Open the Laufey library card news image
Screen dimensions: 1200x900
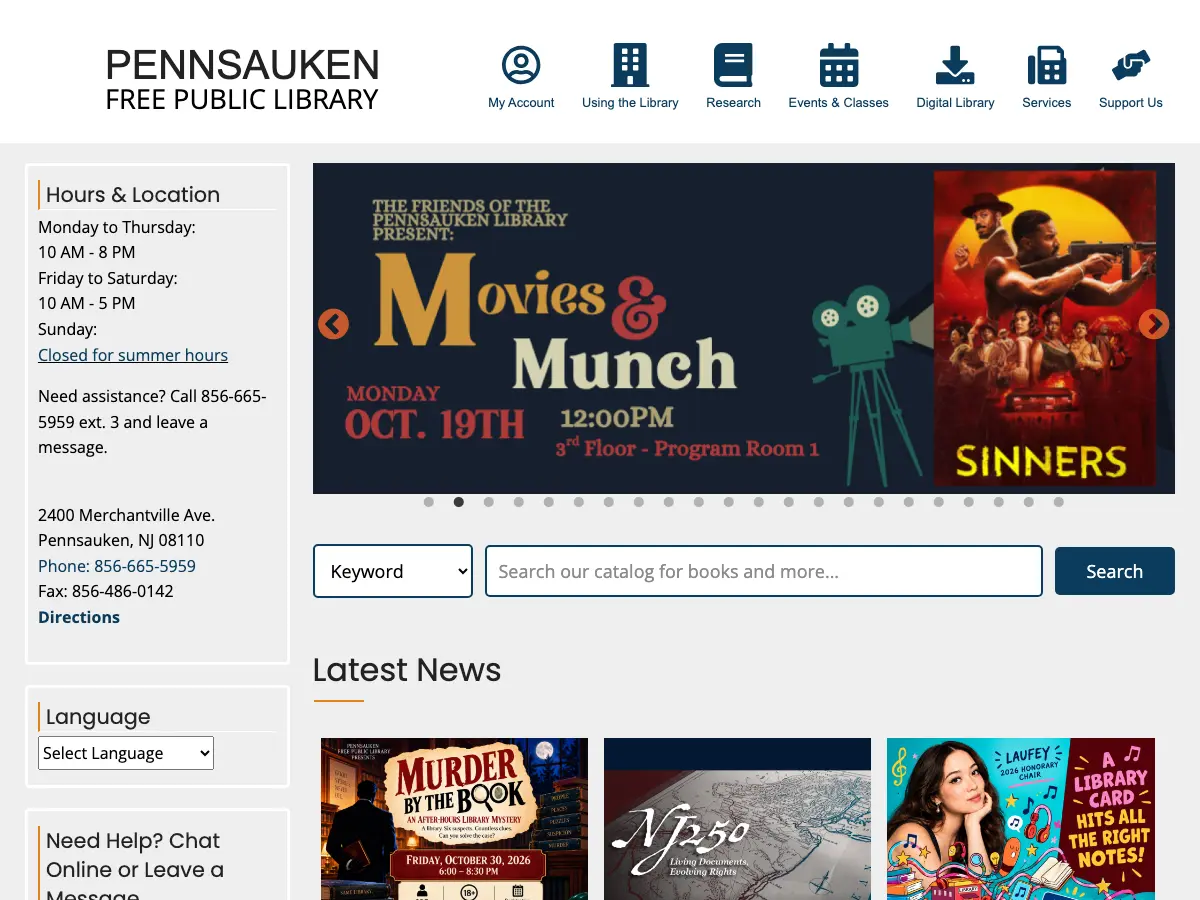click(1021, 819)
